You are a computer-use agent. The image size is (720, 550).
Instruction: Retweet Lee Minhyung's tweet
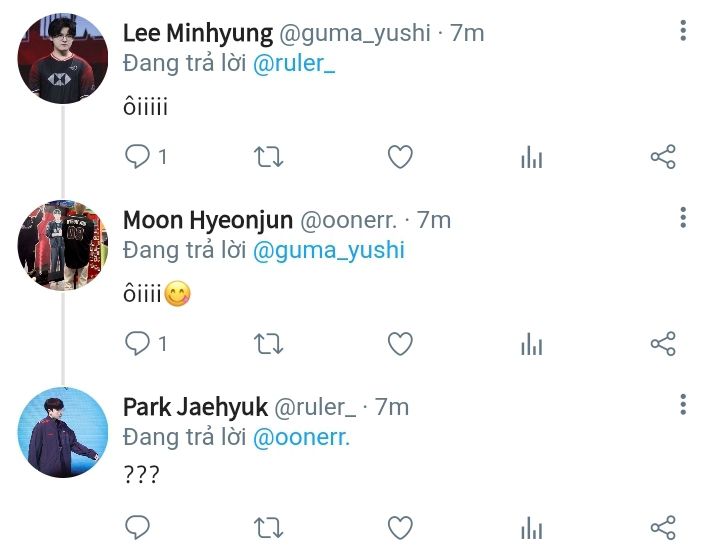tap(269, 157)
